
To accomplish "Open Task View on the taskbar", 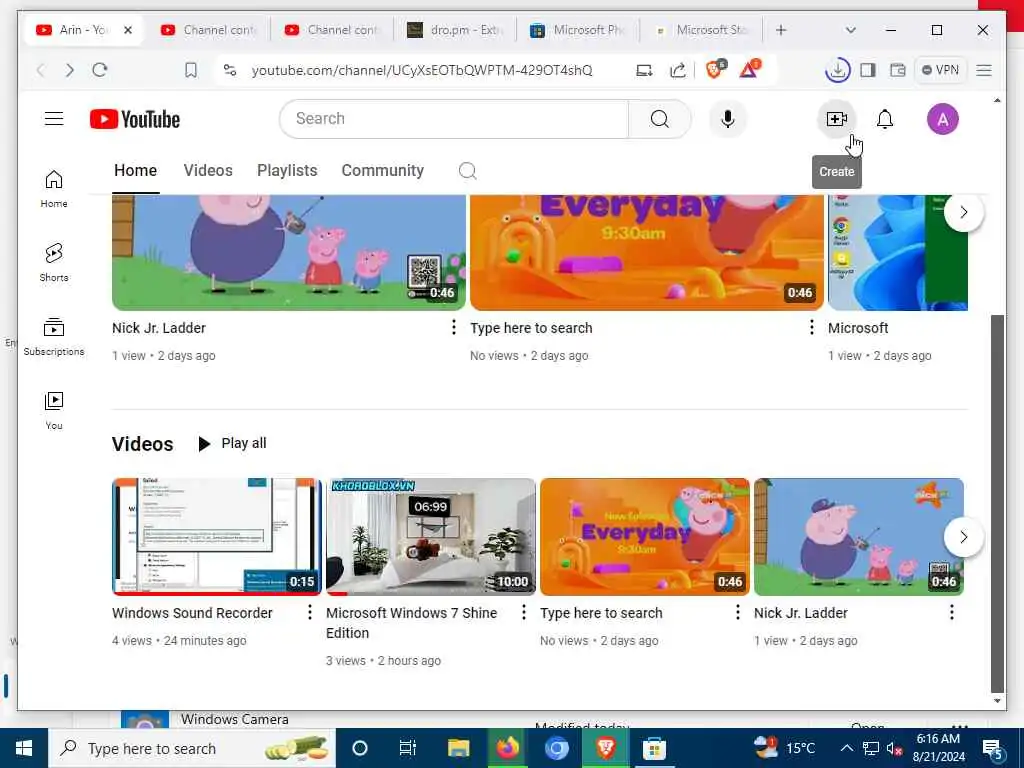I will [408, 748].
